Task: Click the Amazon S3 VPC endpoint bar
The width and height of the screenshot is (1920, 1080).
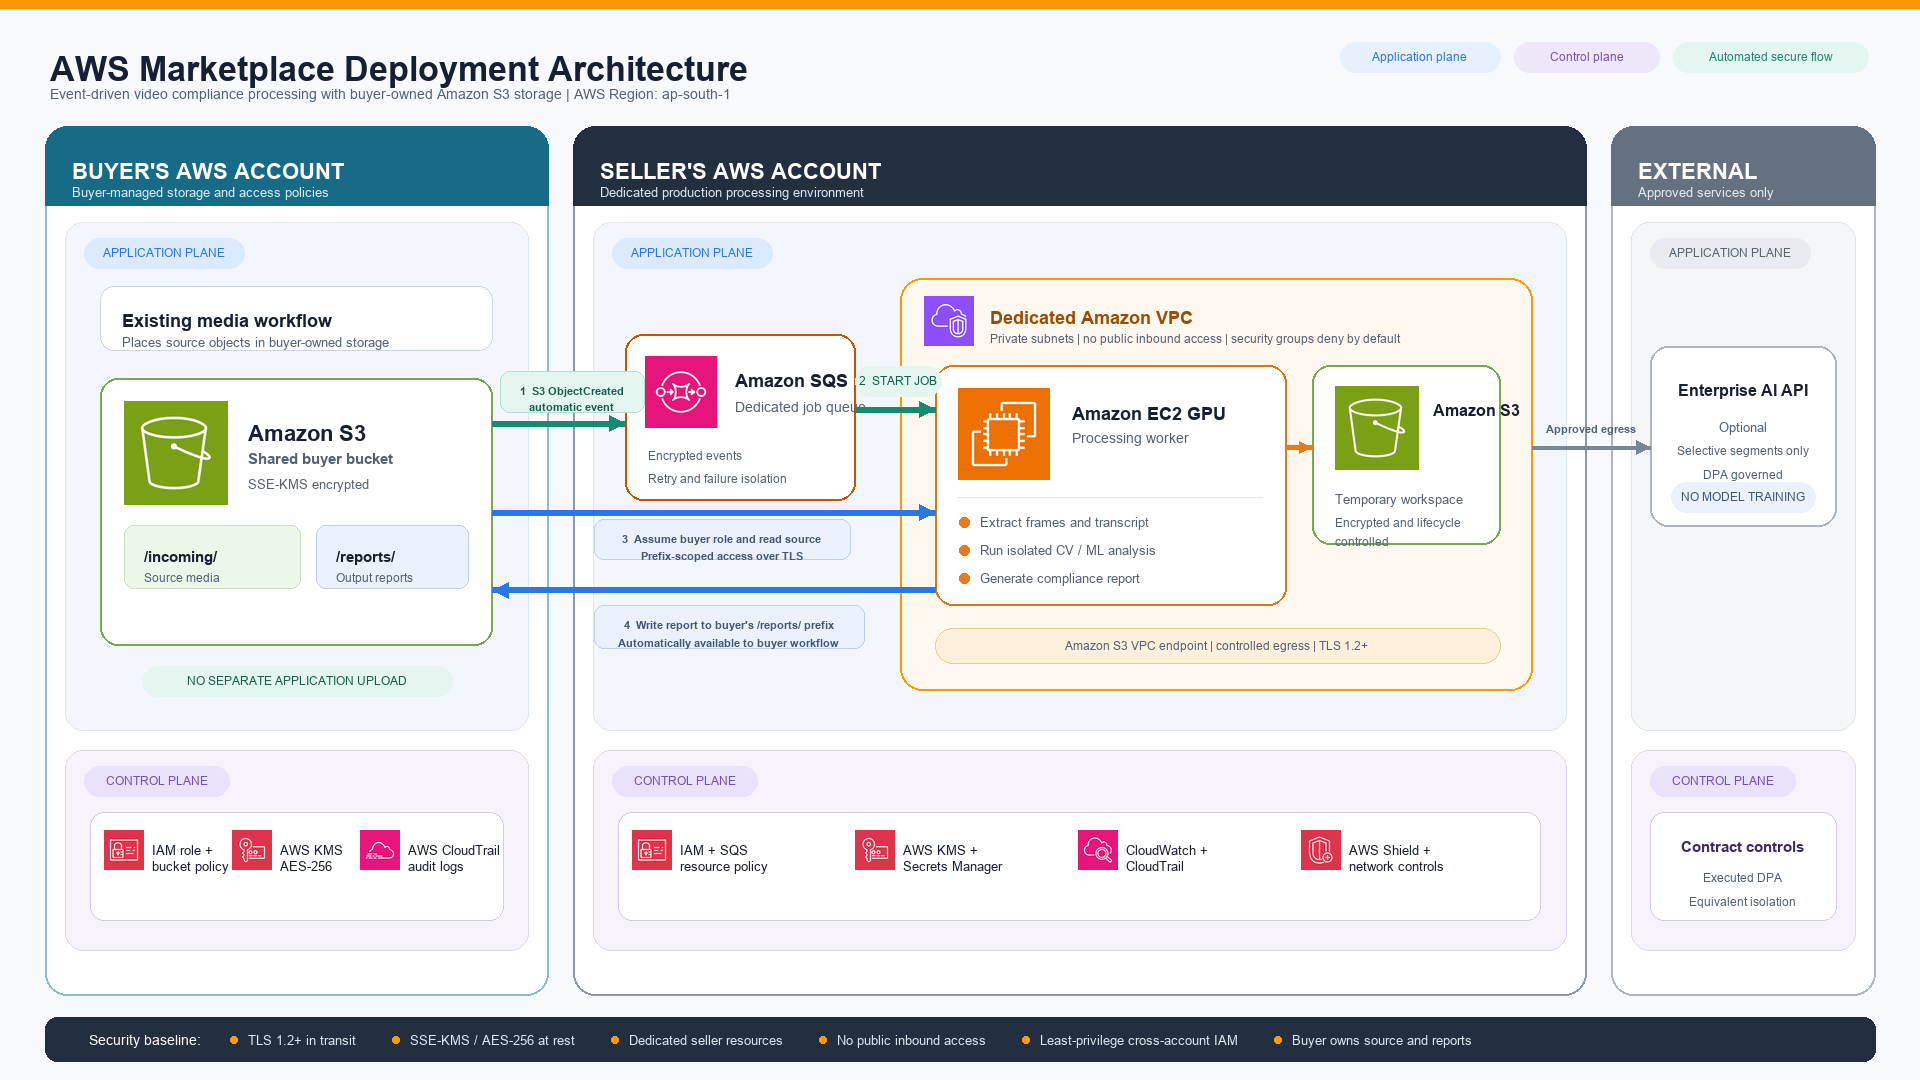Action: click(1217, 646)
